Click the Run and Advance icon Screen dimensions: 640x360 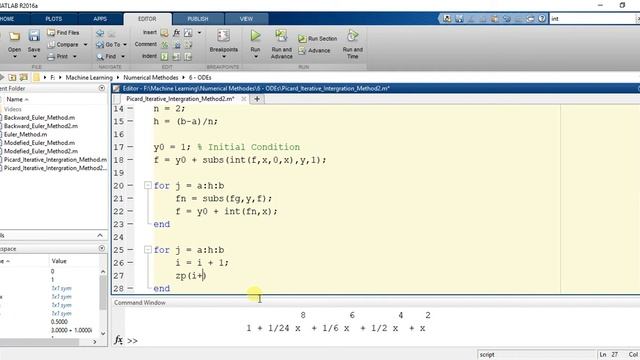point(281,36)
